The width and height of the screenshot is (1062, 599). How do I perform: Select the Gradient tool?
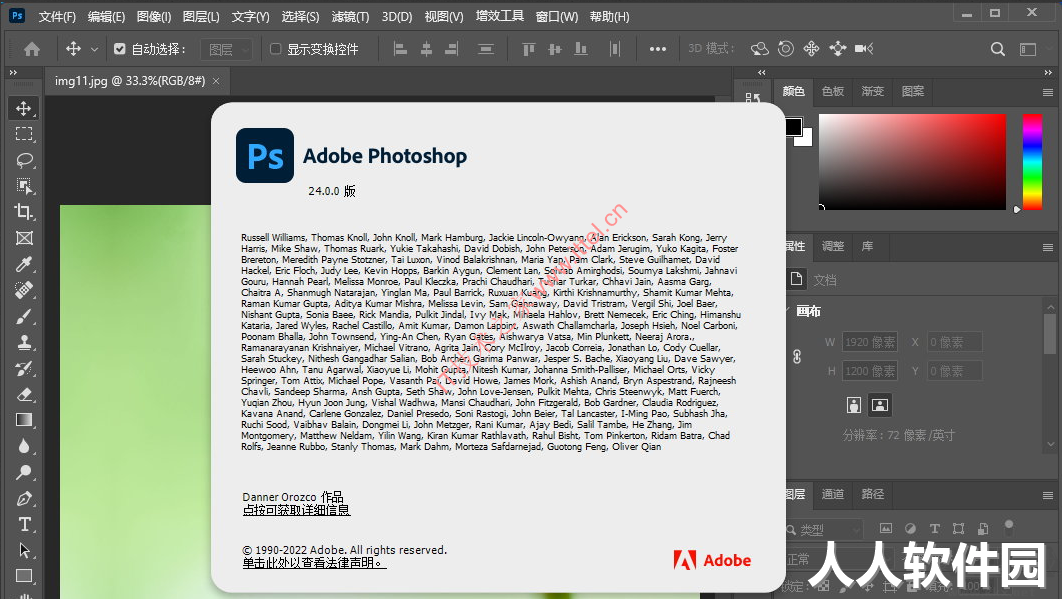[x=24, y=420]
